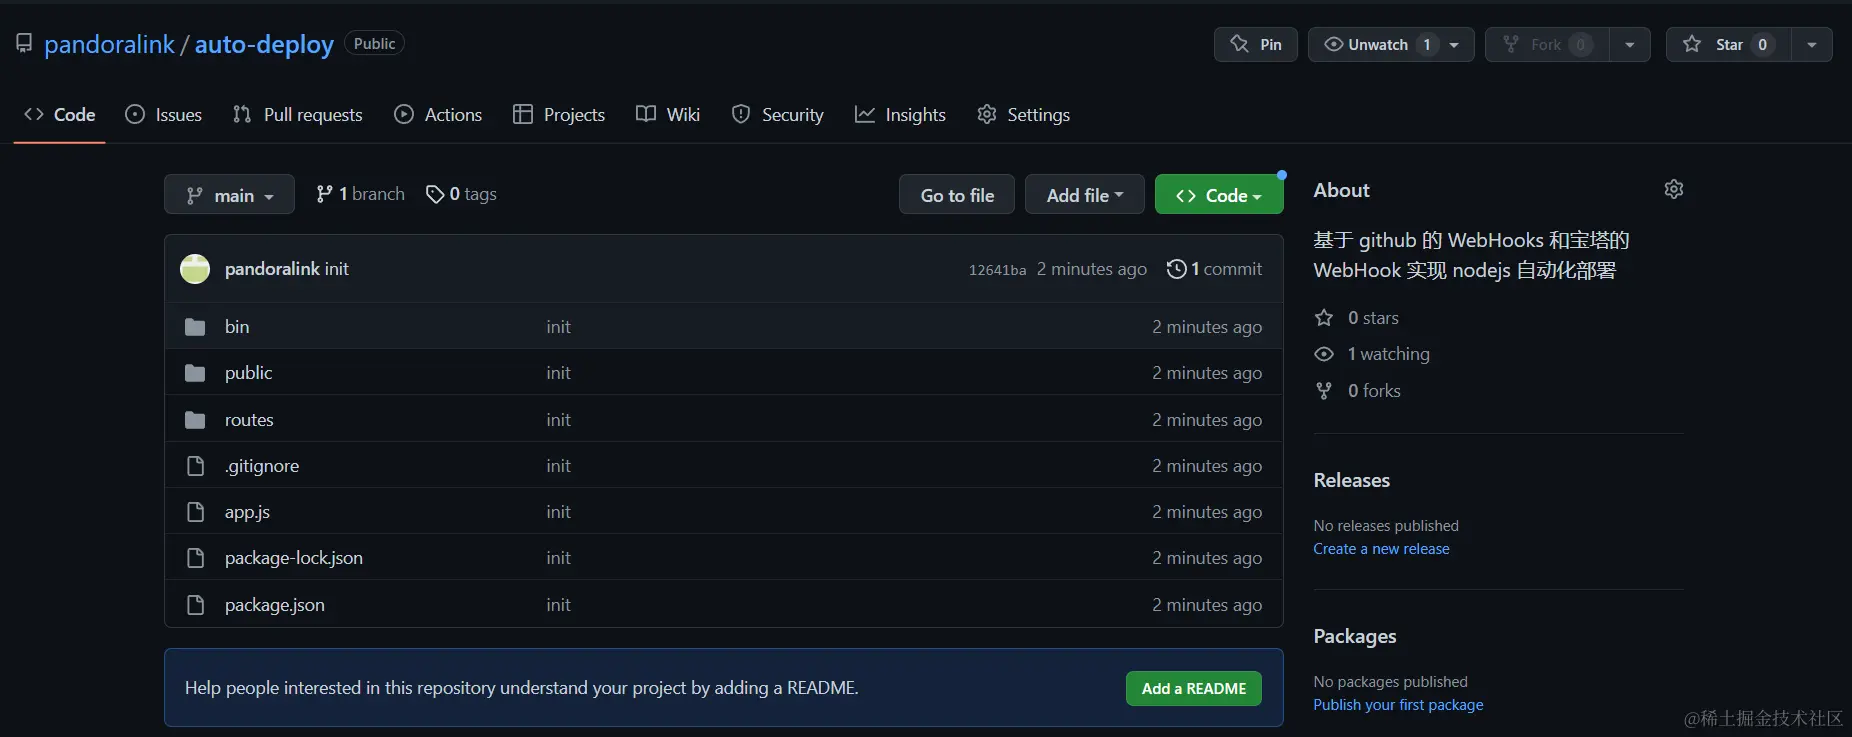Go to the Pull requests tab

(297, 114)
